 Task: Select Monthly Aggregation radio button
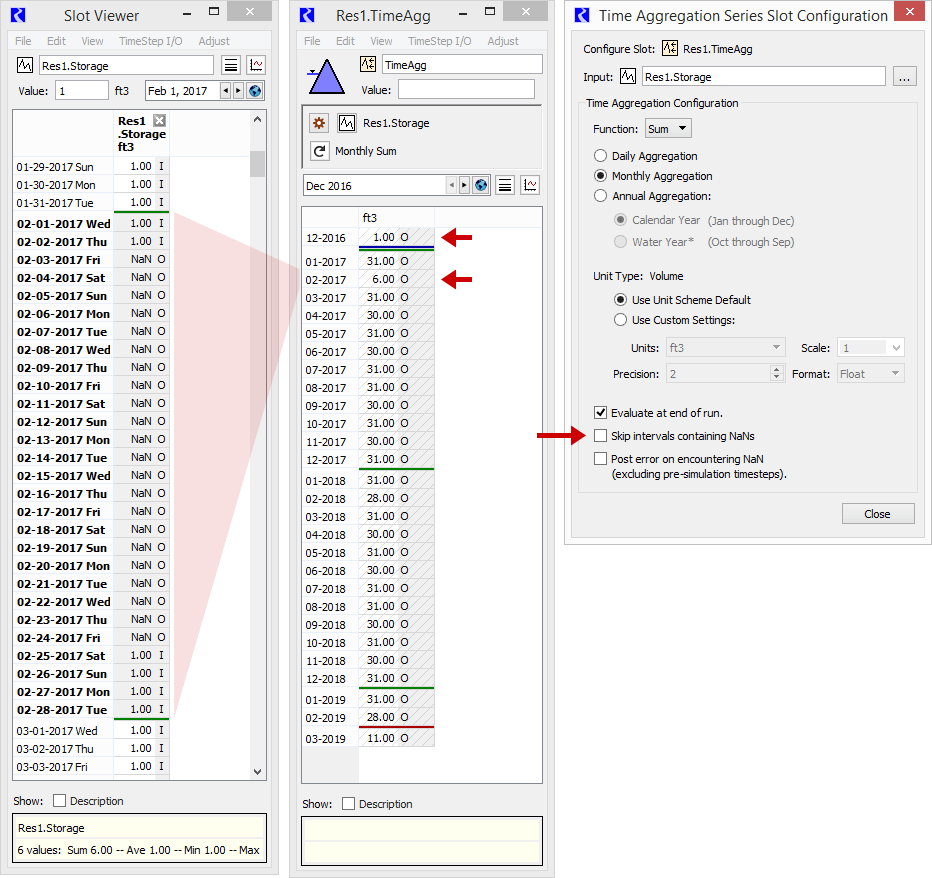click(x=600, y=176)
